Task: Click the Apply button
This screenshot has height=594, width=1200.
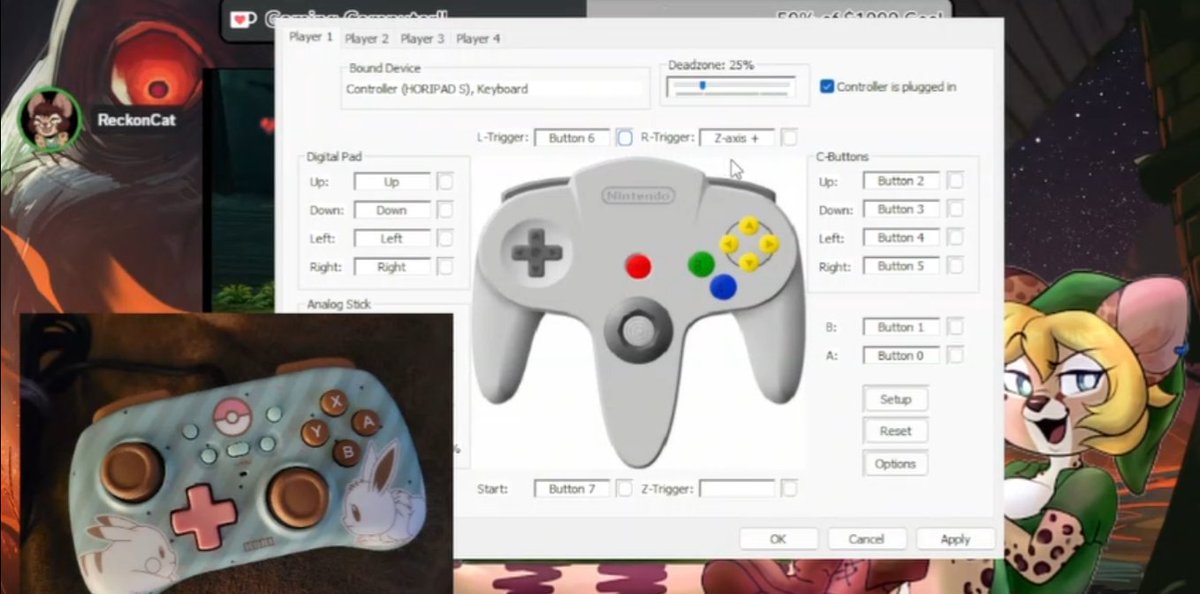Action: pyautogui.click(x=955, y=539)
